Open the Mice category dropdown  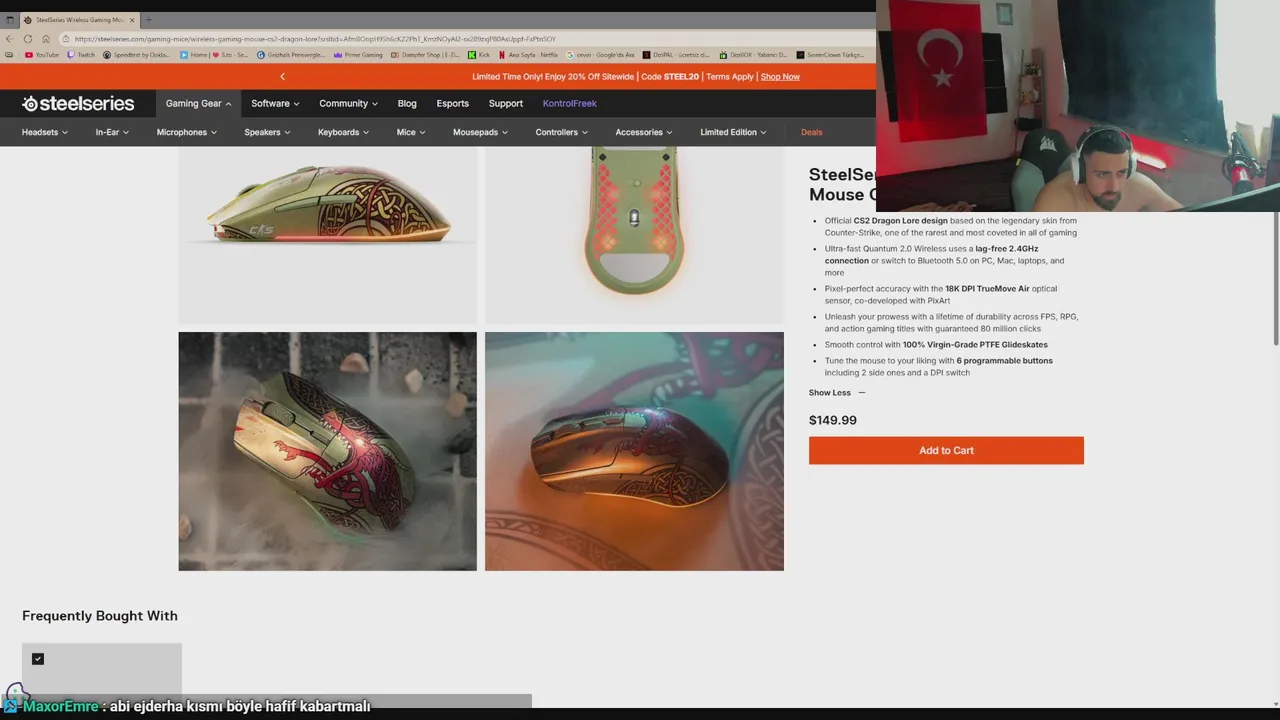click(x=410, y=132)
